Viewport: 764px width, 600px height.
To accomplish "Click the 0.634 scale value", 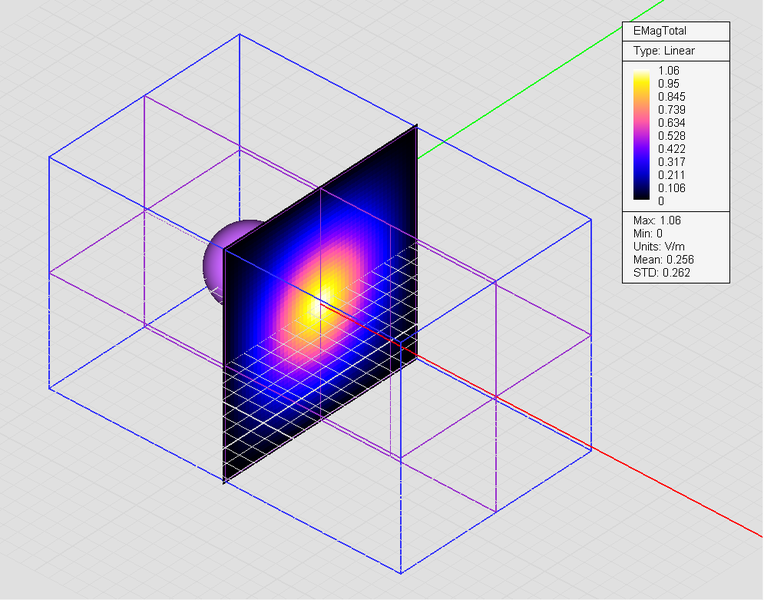I will (x=671, y=123).
